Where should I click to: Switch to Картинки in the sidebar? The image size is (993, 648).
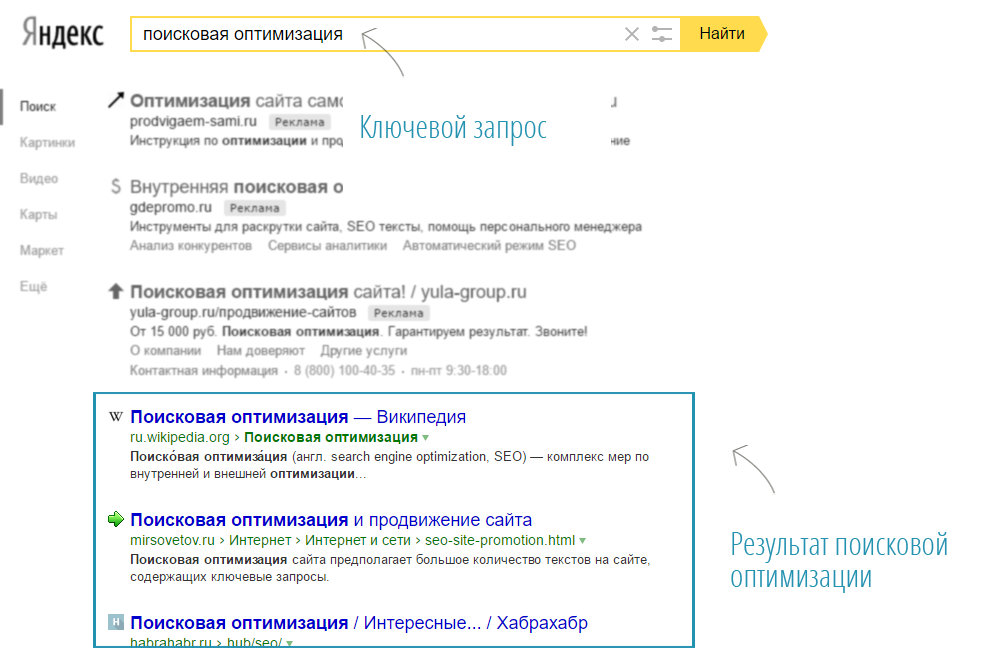tap(47, 143)
